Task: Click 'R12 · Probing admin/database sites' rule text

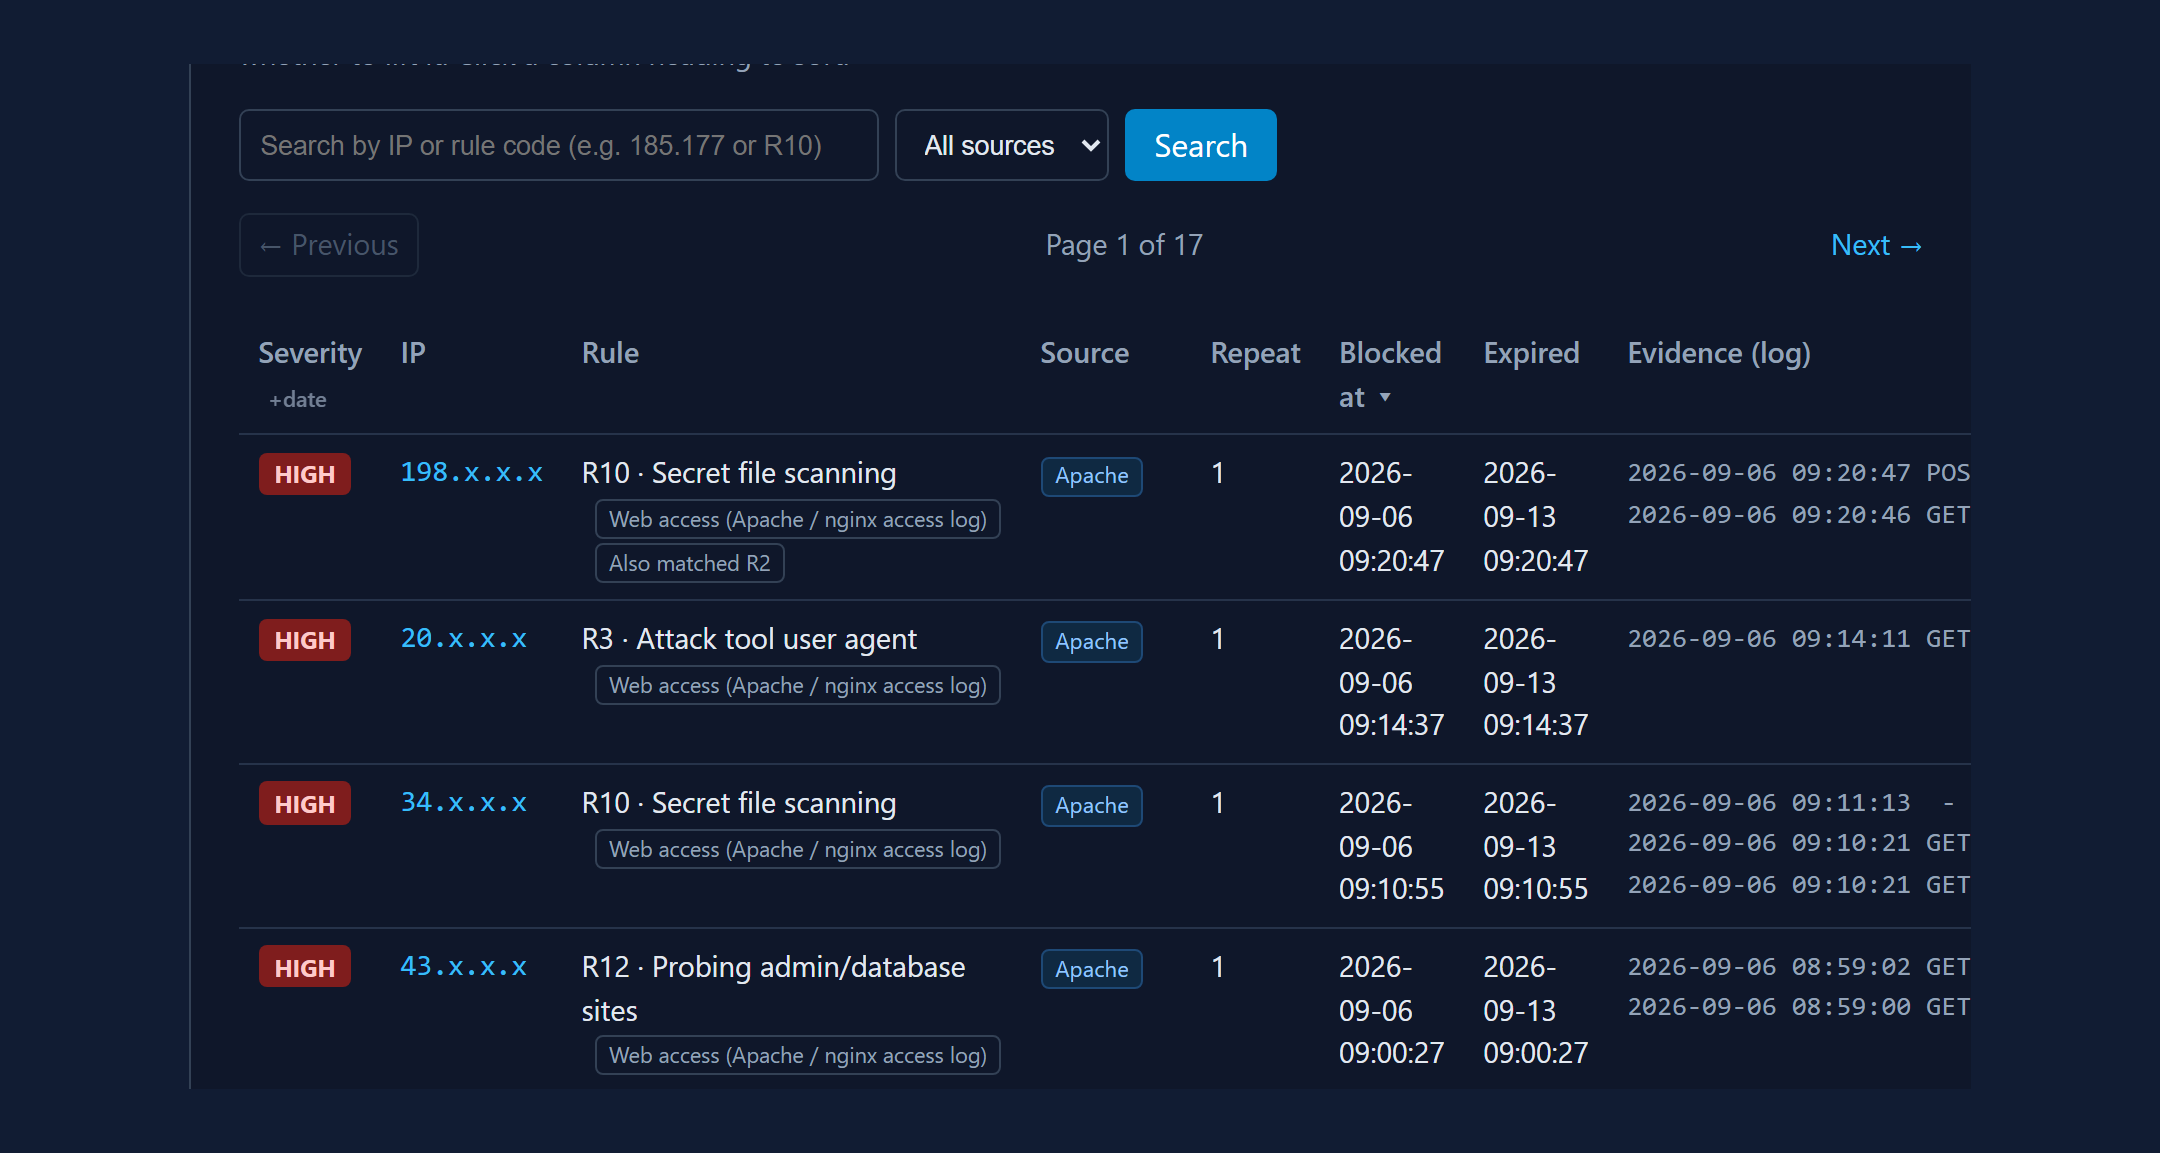Action: click(x=773, y=988)
